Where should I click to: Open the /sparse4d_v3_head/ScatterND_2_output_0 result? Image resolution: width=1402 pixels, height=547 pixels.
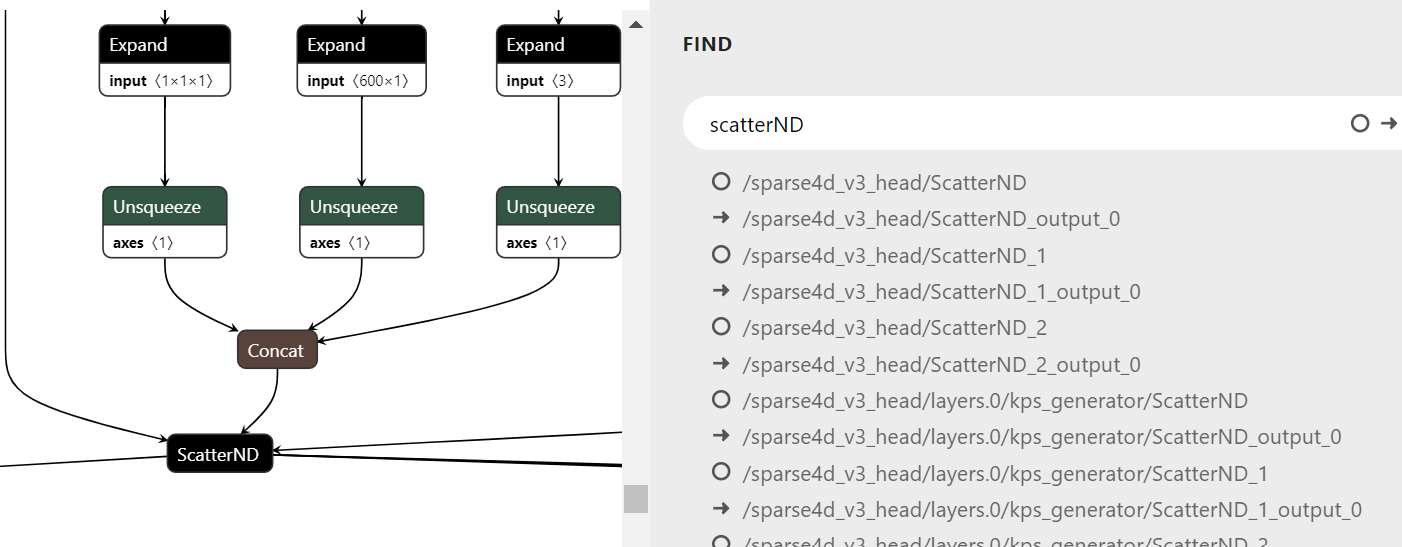tap(941, 364)
